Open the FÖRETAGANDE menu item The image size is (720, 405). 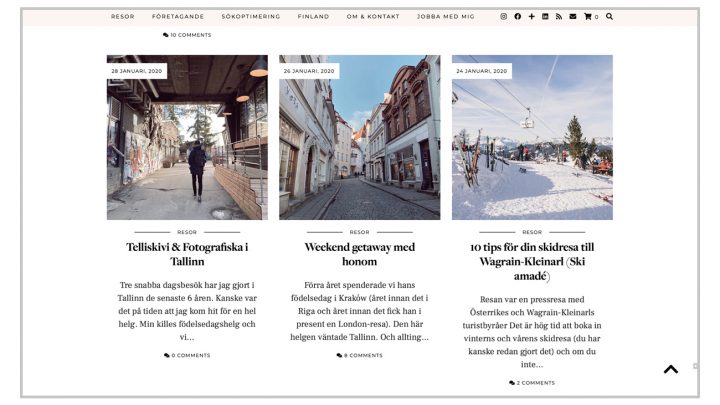pyautogui.click(x=178, y=17)
